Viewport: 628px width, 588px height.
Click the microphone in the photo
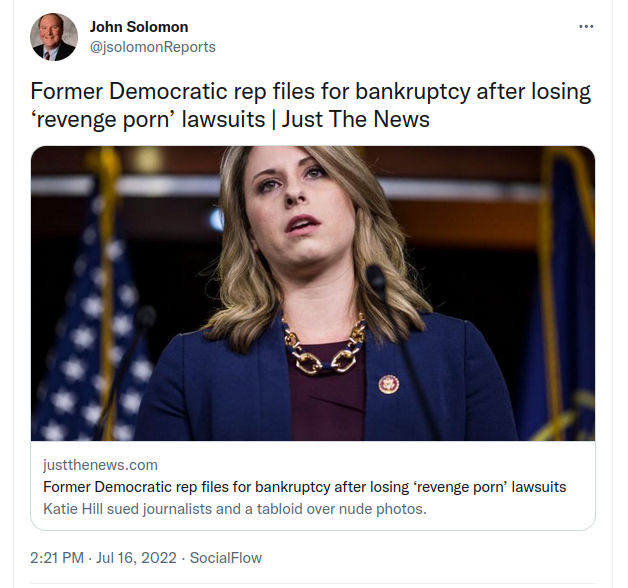(x=376, y=282)
